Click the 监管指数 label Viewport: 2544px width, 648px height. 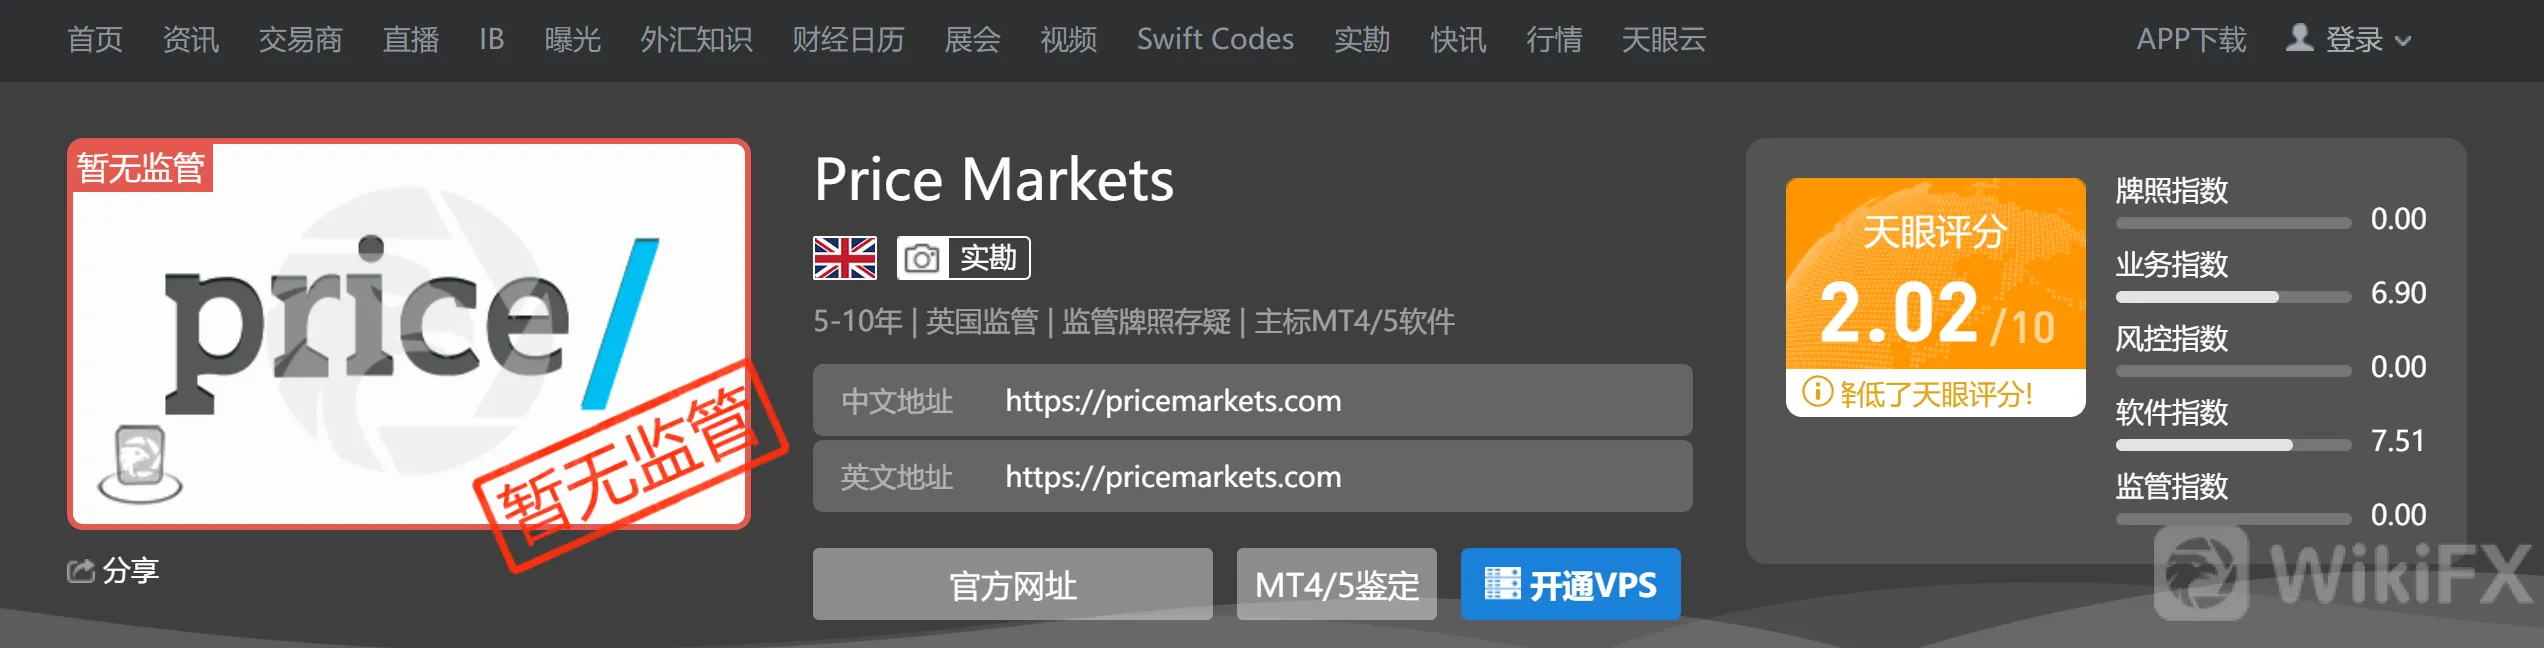2172,486
